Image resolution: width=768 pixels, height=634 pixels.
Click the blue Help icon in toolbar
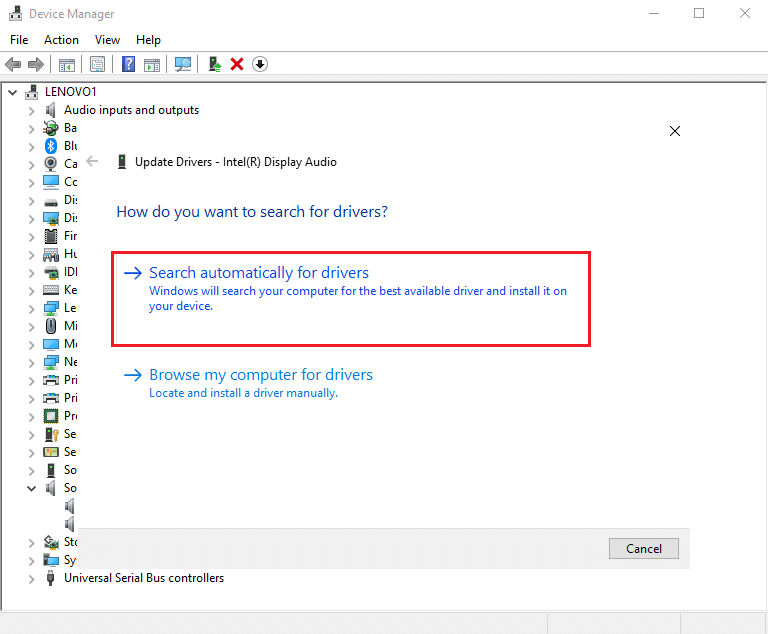[129, 64]
